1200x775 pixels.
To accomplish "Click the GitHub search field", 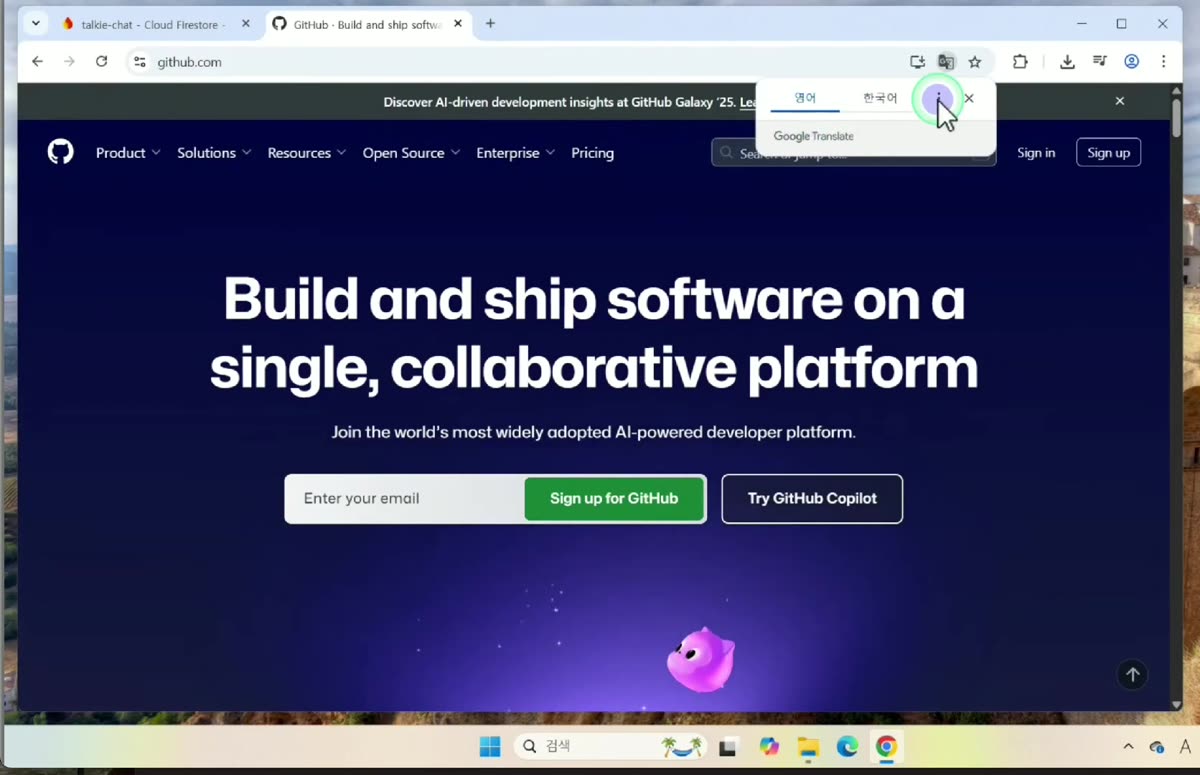I will click(x=853, y=153).
